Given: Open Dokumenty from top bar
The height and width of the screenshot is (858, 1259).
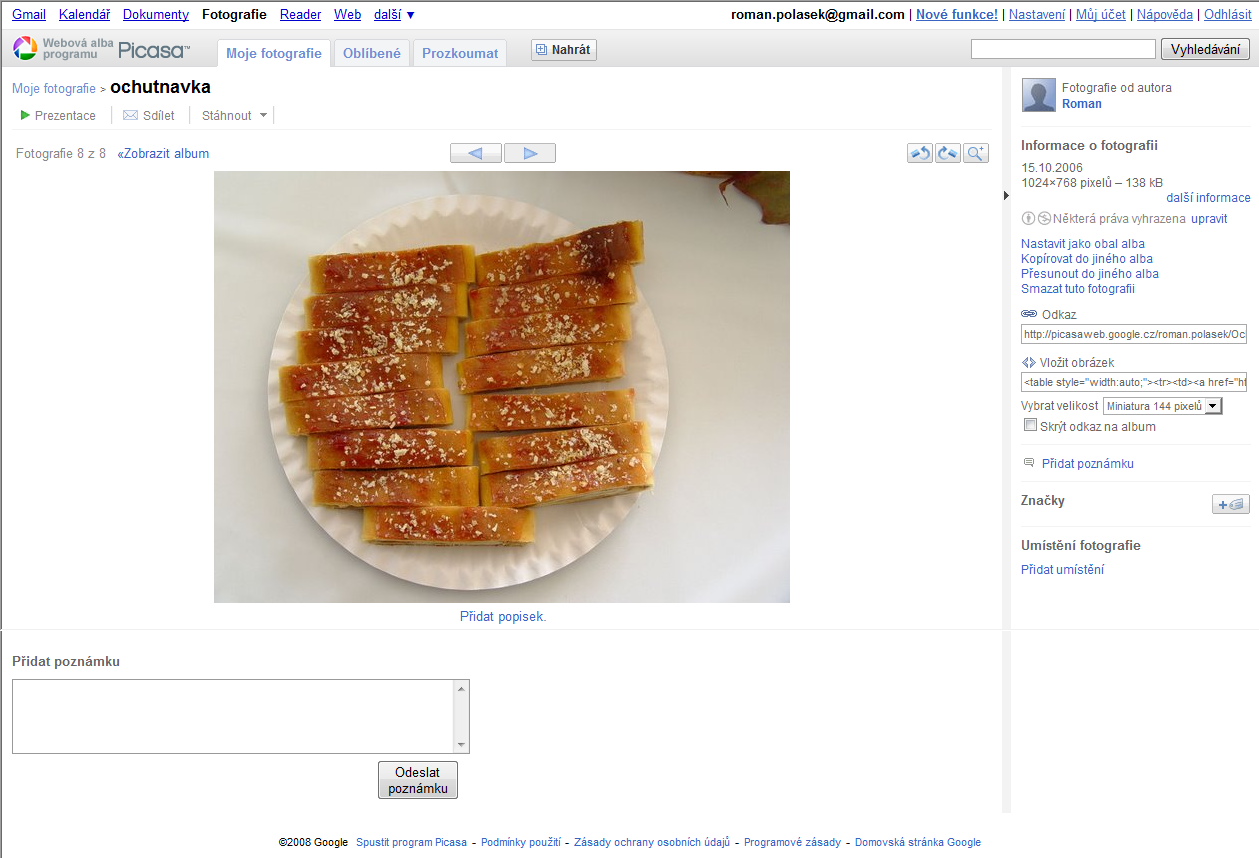Looking at the screenshot, I should pyautogui.click(x=156, y=15).
